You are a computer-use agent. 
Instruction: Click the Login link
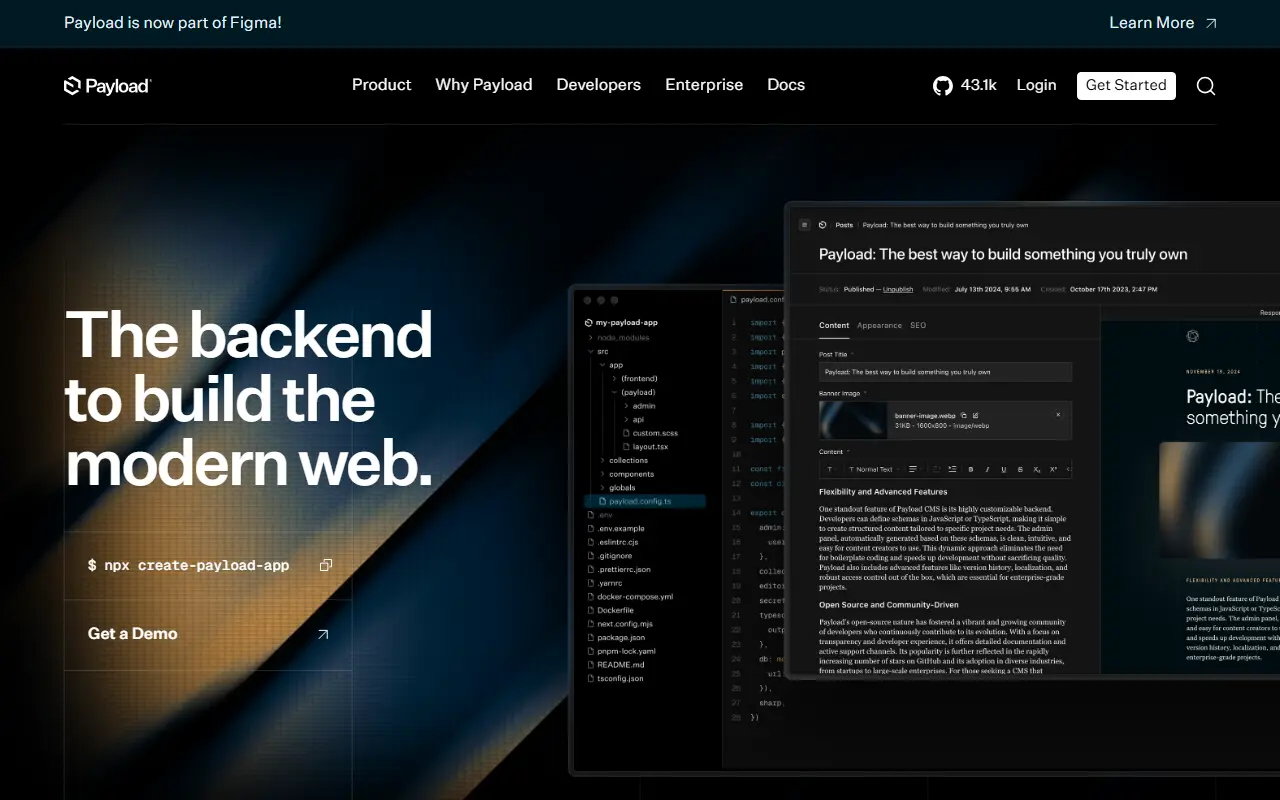[x=1036, y=85]
